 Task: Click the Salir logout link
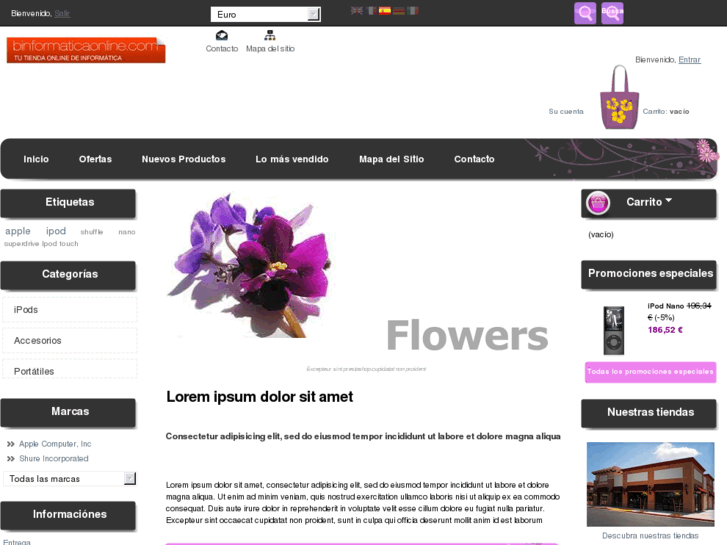[62, 13]
